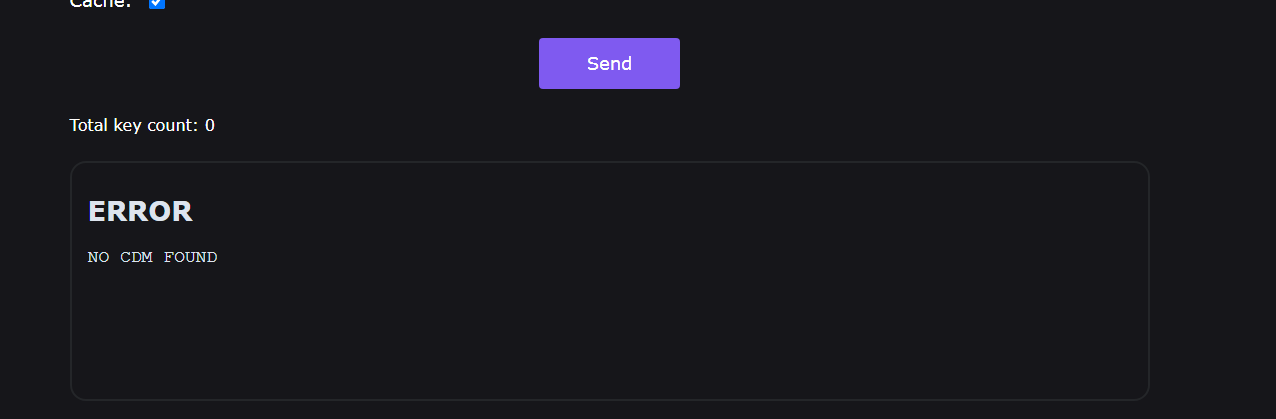
Task: Click the 0 value after key count
Action: [x=210, y=125]
